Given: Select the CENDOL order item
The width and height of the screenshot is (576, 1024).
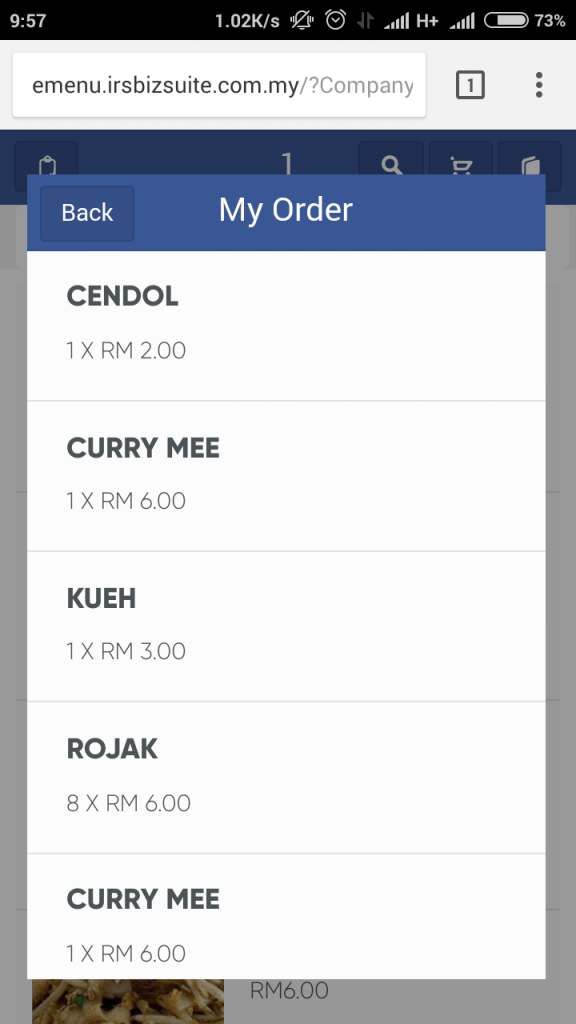Looking at the screenshot, I should (286, 326).
